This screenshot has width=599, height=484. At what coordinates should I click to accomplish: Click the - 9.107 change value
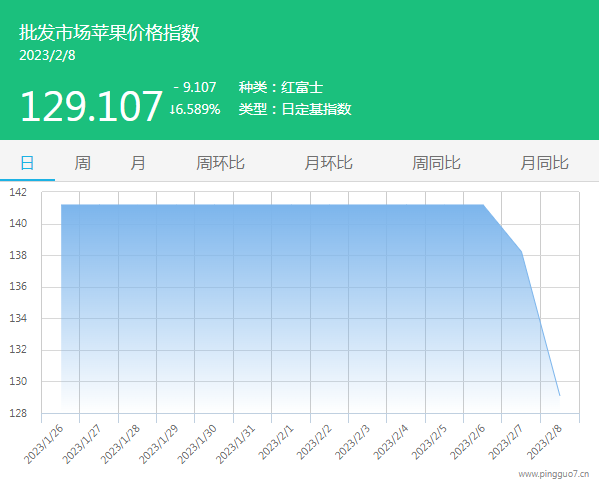[195, 87]
